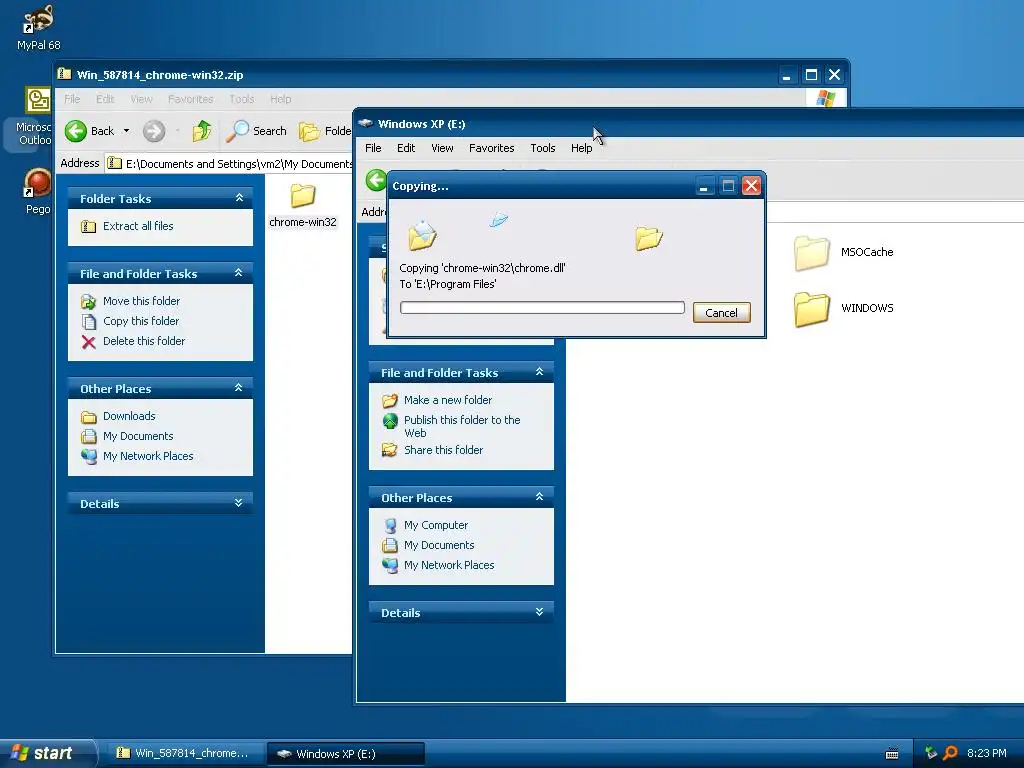Minimize the zip window

point(786,75)
